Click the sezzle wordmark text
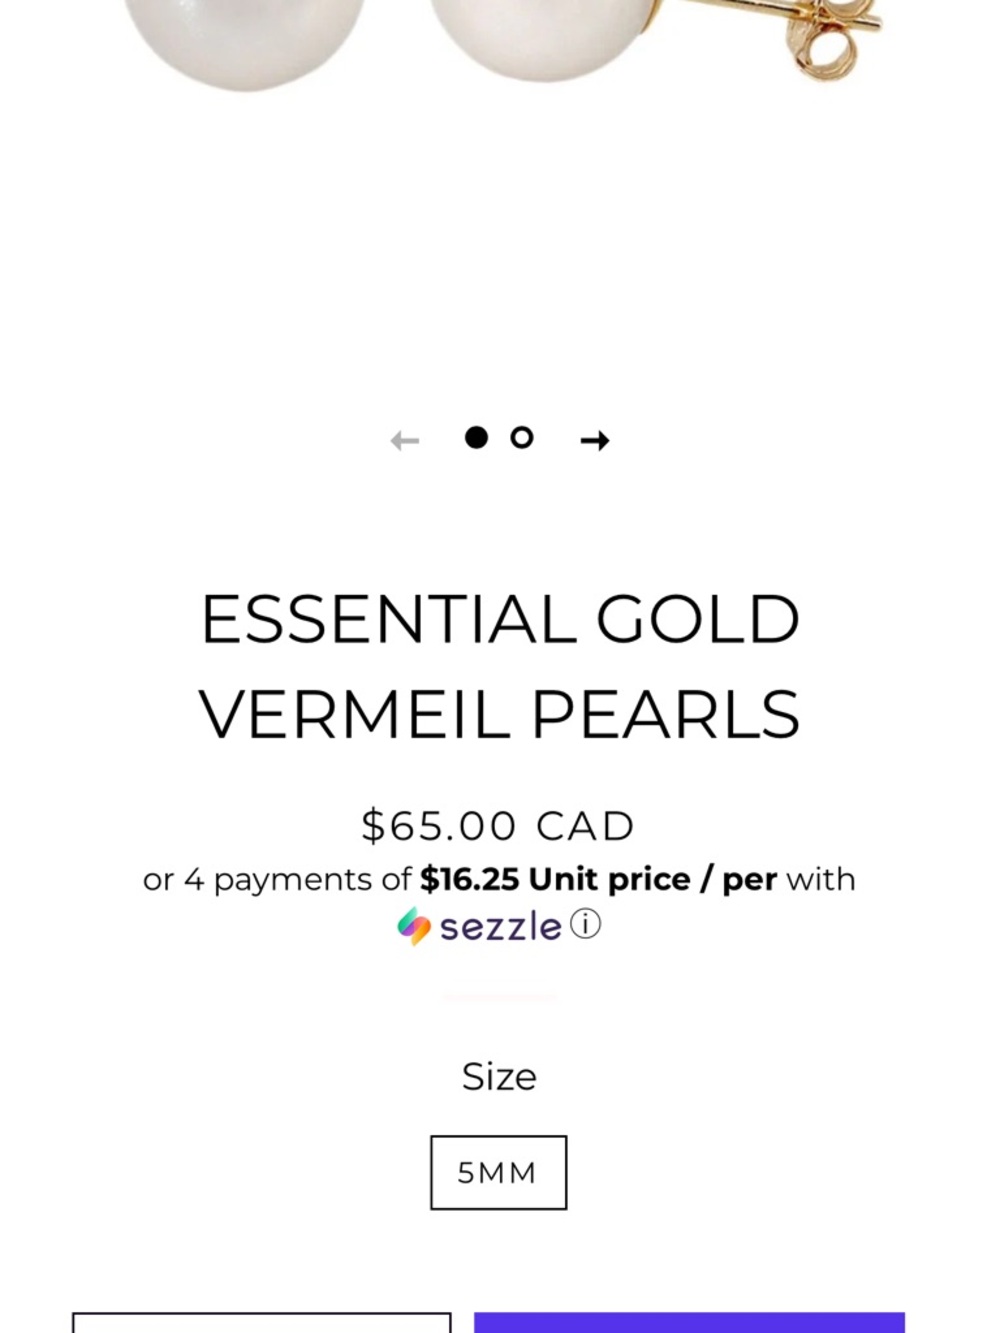1000x1333 pixels. [500, 927]
